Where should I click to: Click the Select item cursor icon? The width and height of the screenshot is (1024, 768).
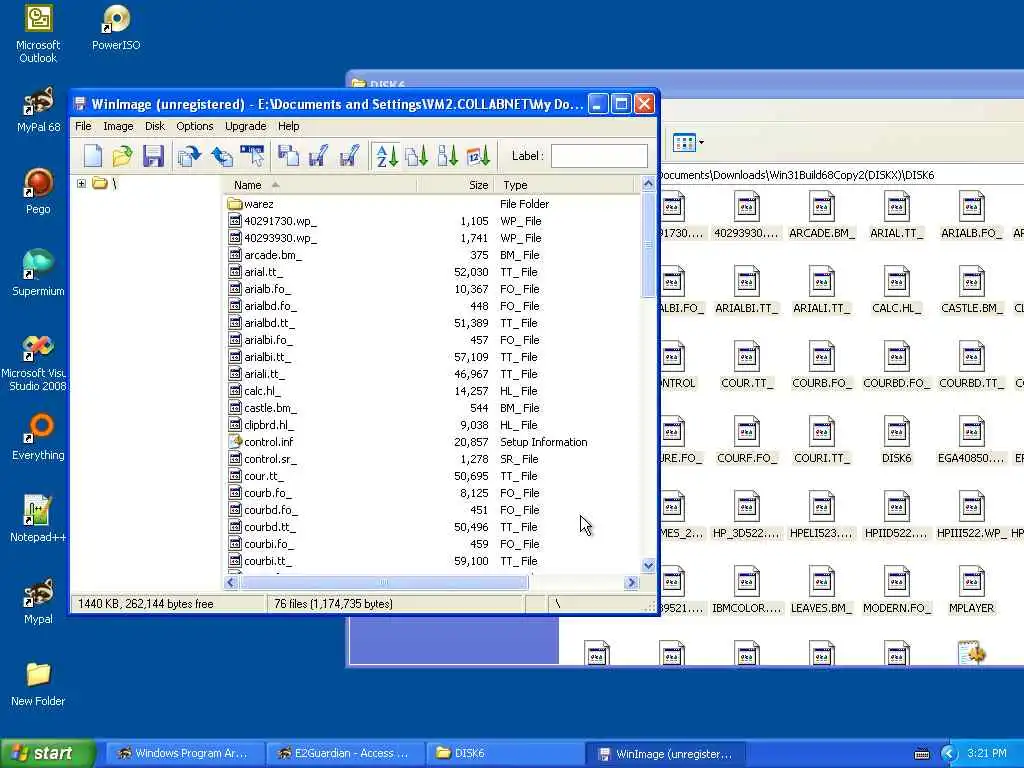tap(253, 156)
